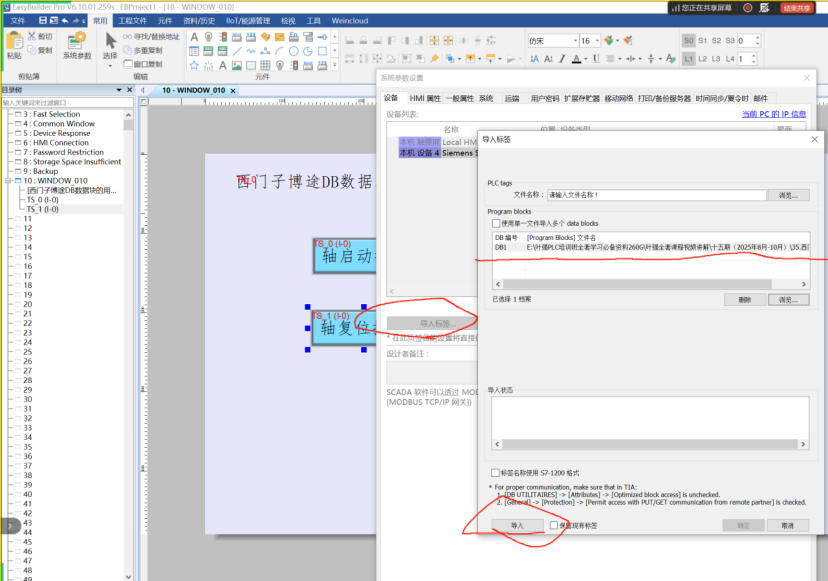This screenshot has width=828, height=581.
Task: Apply italic text formatting
Action: click(x=562, y=59)
